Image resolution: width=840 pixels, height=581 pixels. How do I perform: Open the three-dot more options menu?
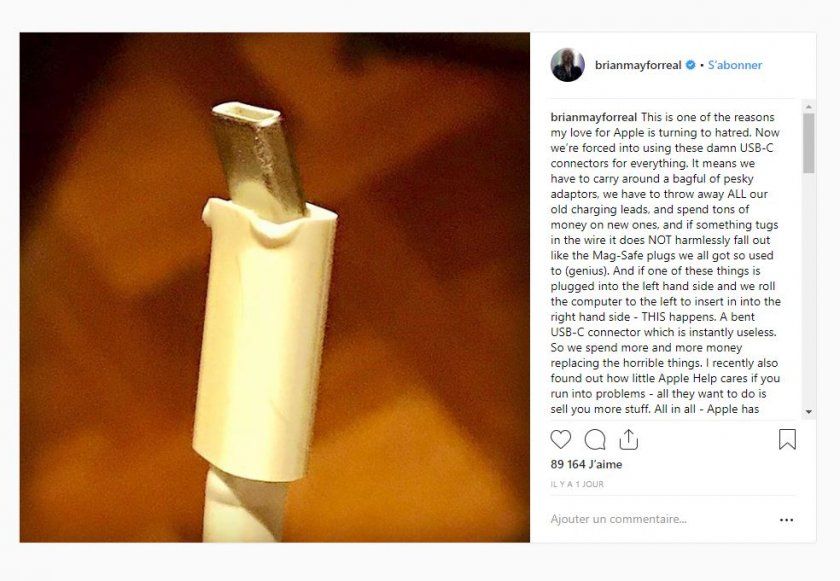point(787,520)
